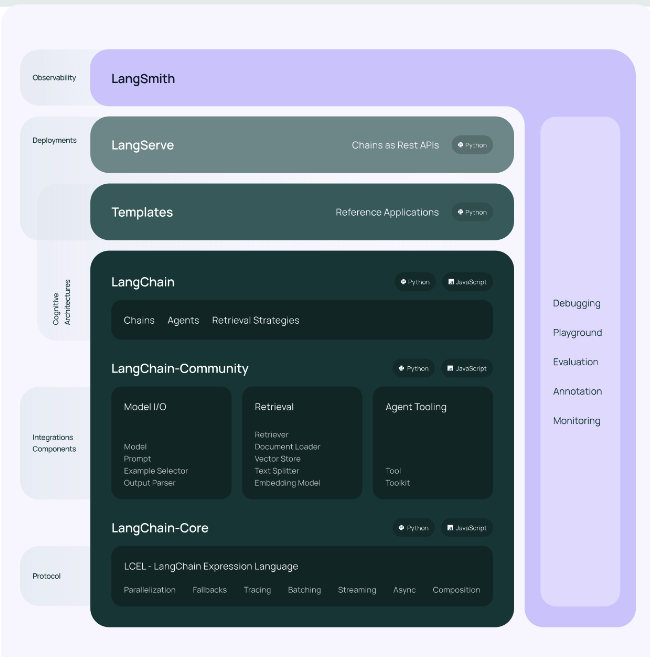Screen dimensions: 650x657
Task: Click the Python badge next to LangChain-Community
Action: (x=414, y=368)
